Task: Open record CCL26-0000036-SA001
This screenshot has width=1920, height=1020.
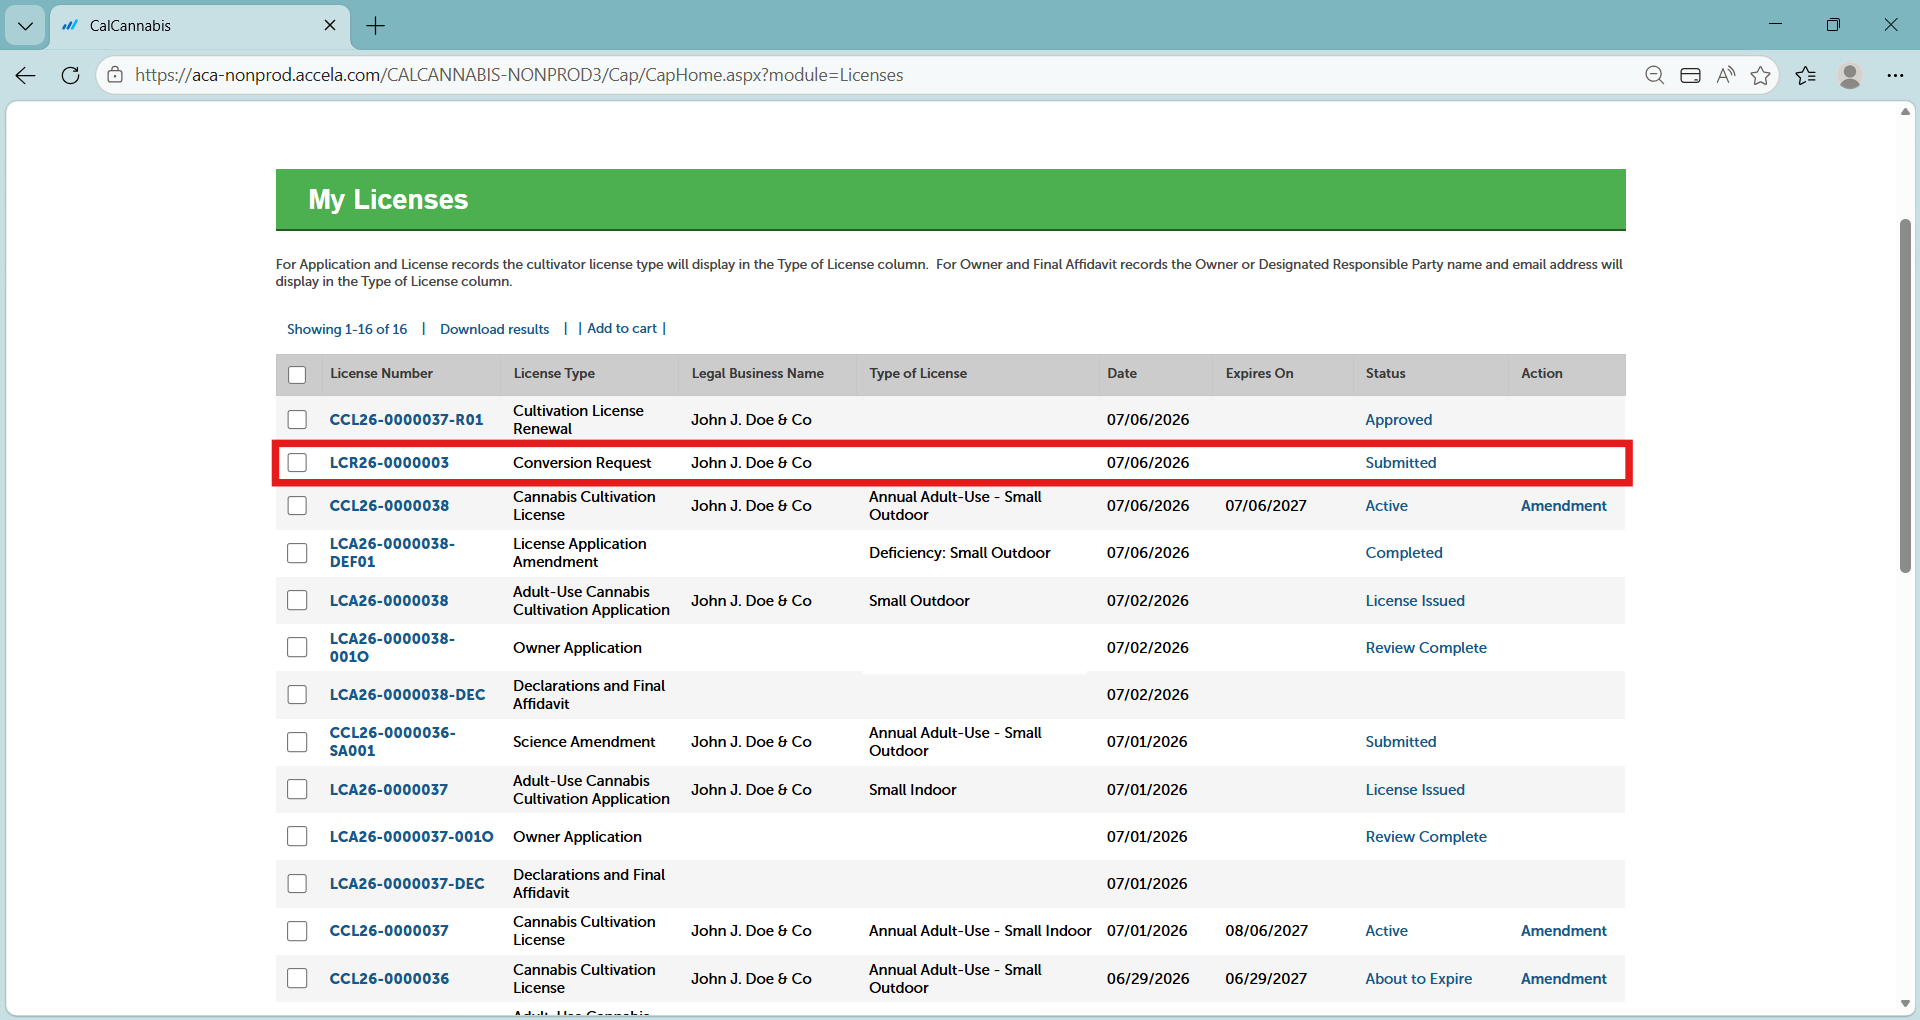Action: coord(392,742)
